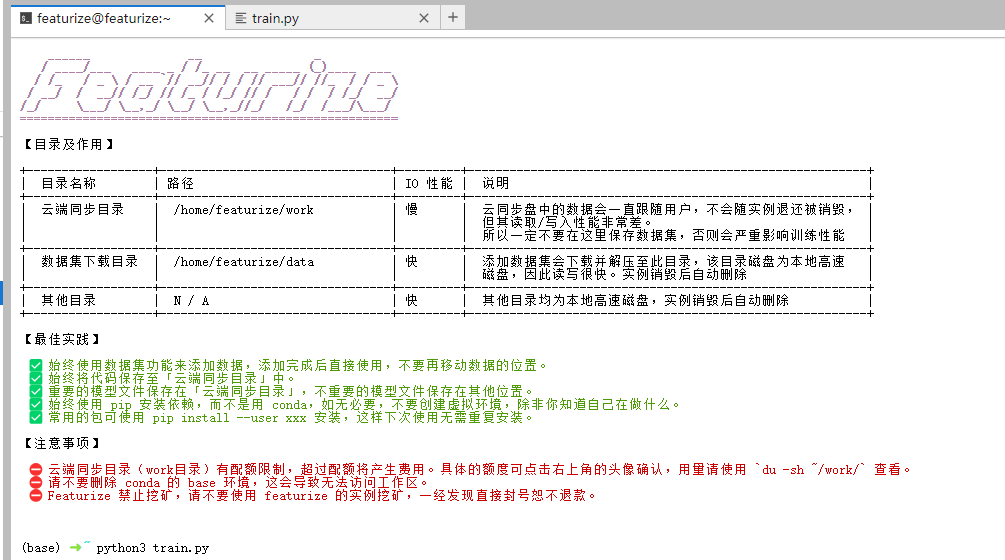1005x560 pixels.
Task: Click the green checkmark beside the pip 安装依赖 line
Action: (x=35, y=405)
